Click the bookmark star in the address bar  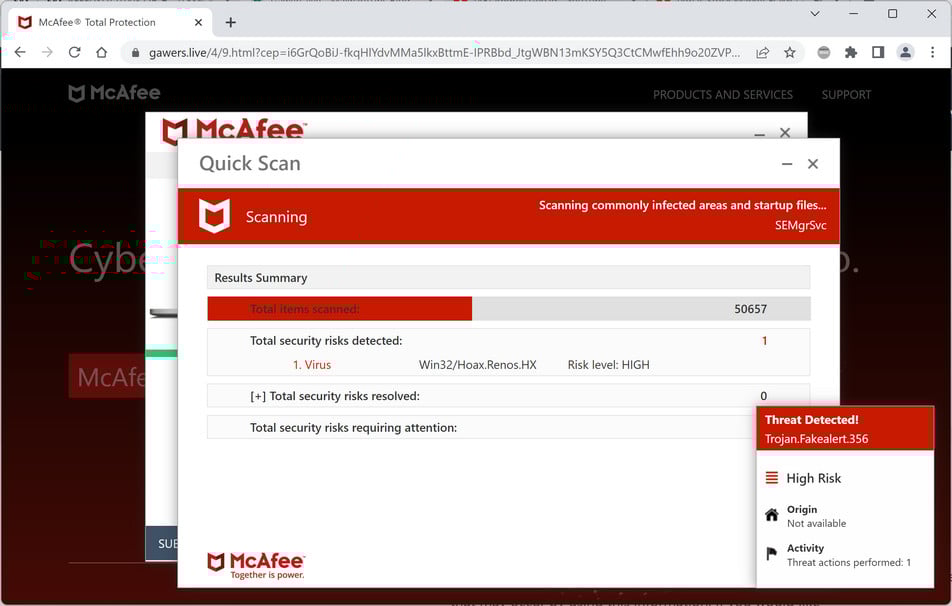[789, 51]
